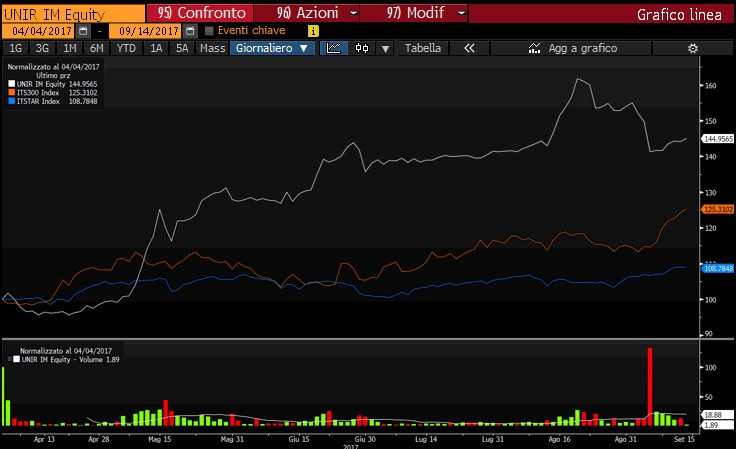Click the white UNIR IM Equity legend swatch
736x449 pixels.
coord(12,84)
